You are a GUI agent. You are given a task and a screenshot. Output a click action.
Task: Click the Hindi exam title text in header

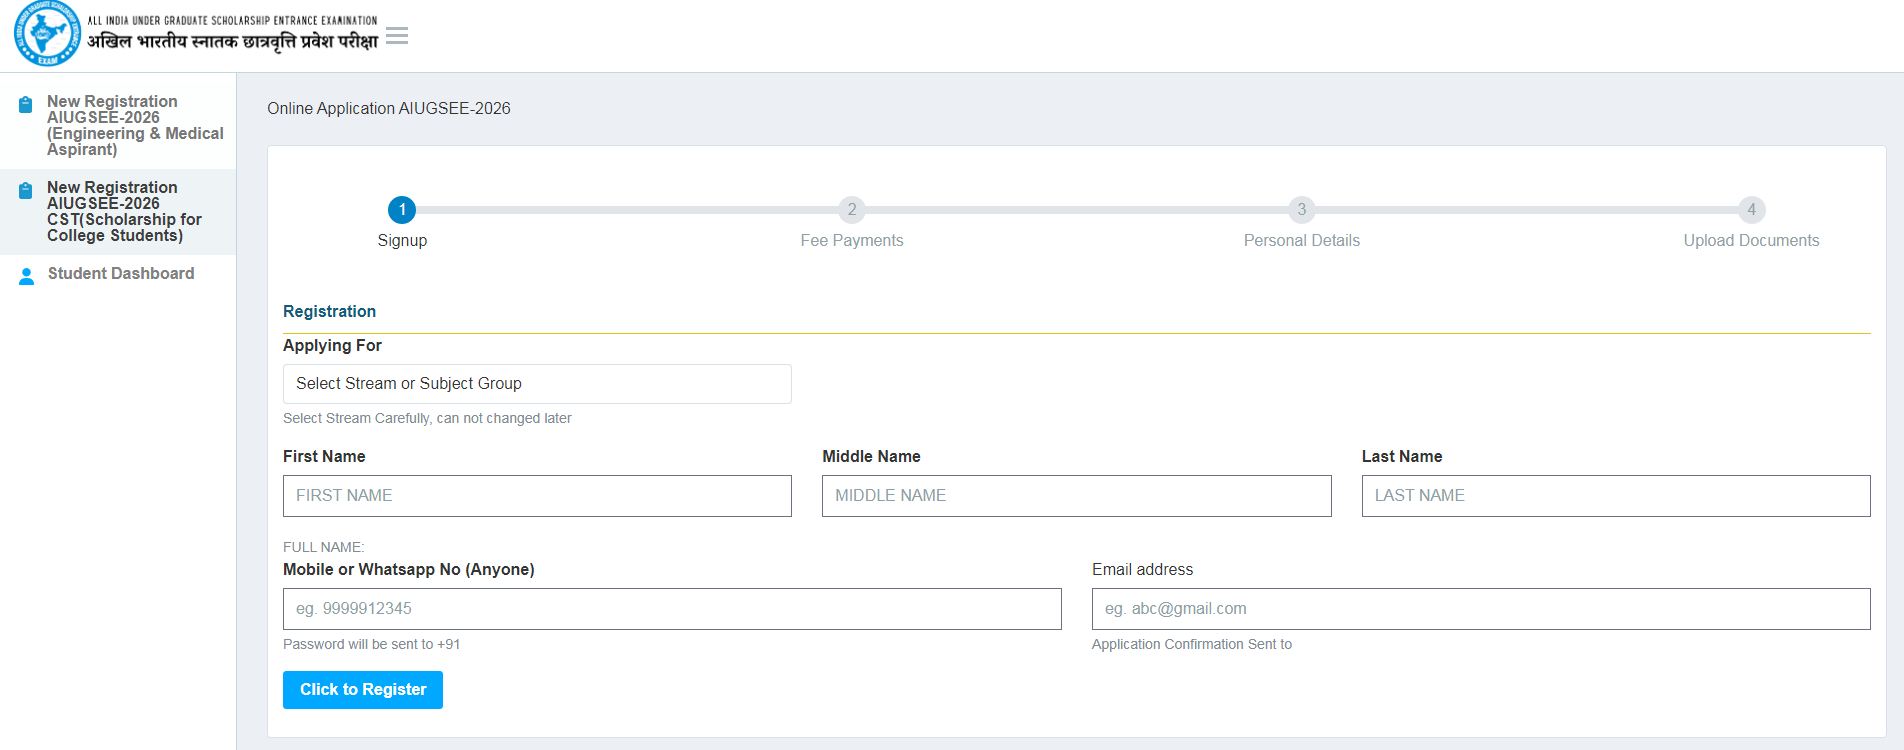232,42
